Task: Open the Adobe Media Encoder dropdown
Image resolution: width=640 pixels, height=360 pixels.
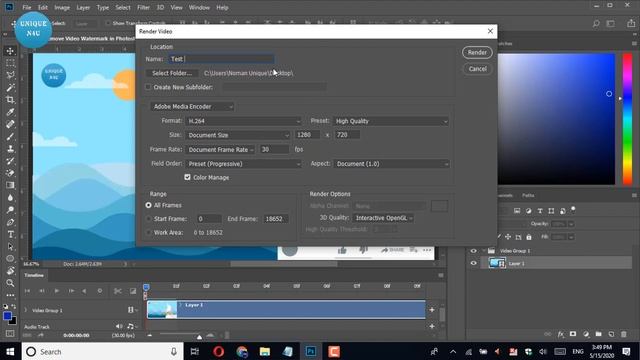Action: (x=192, y=107)
